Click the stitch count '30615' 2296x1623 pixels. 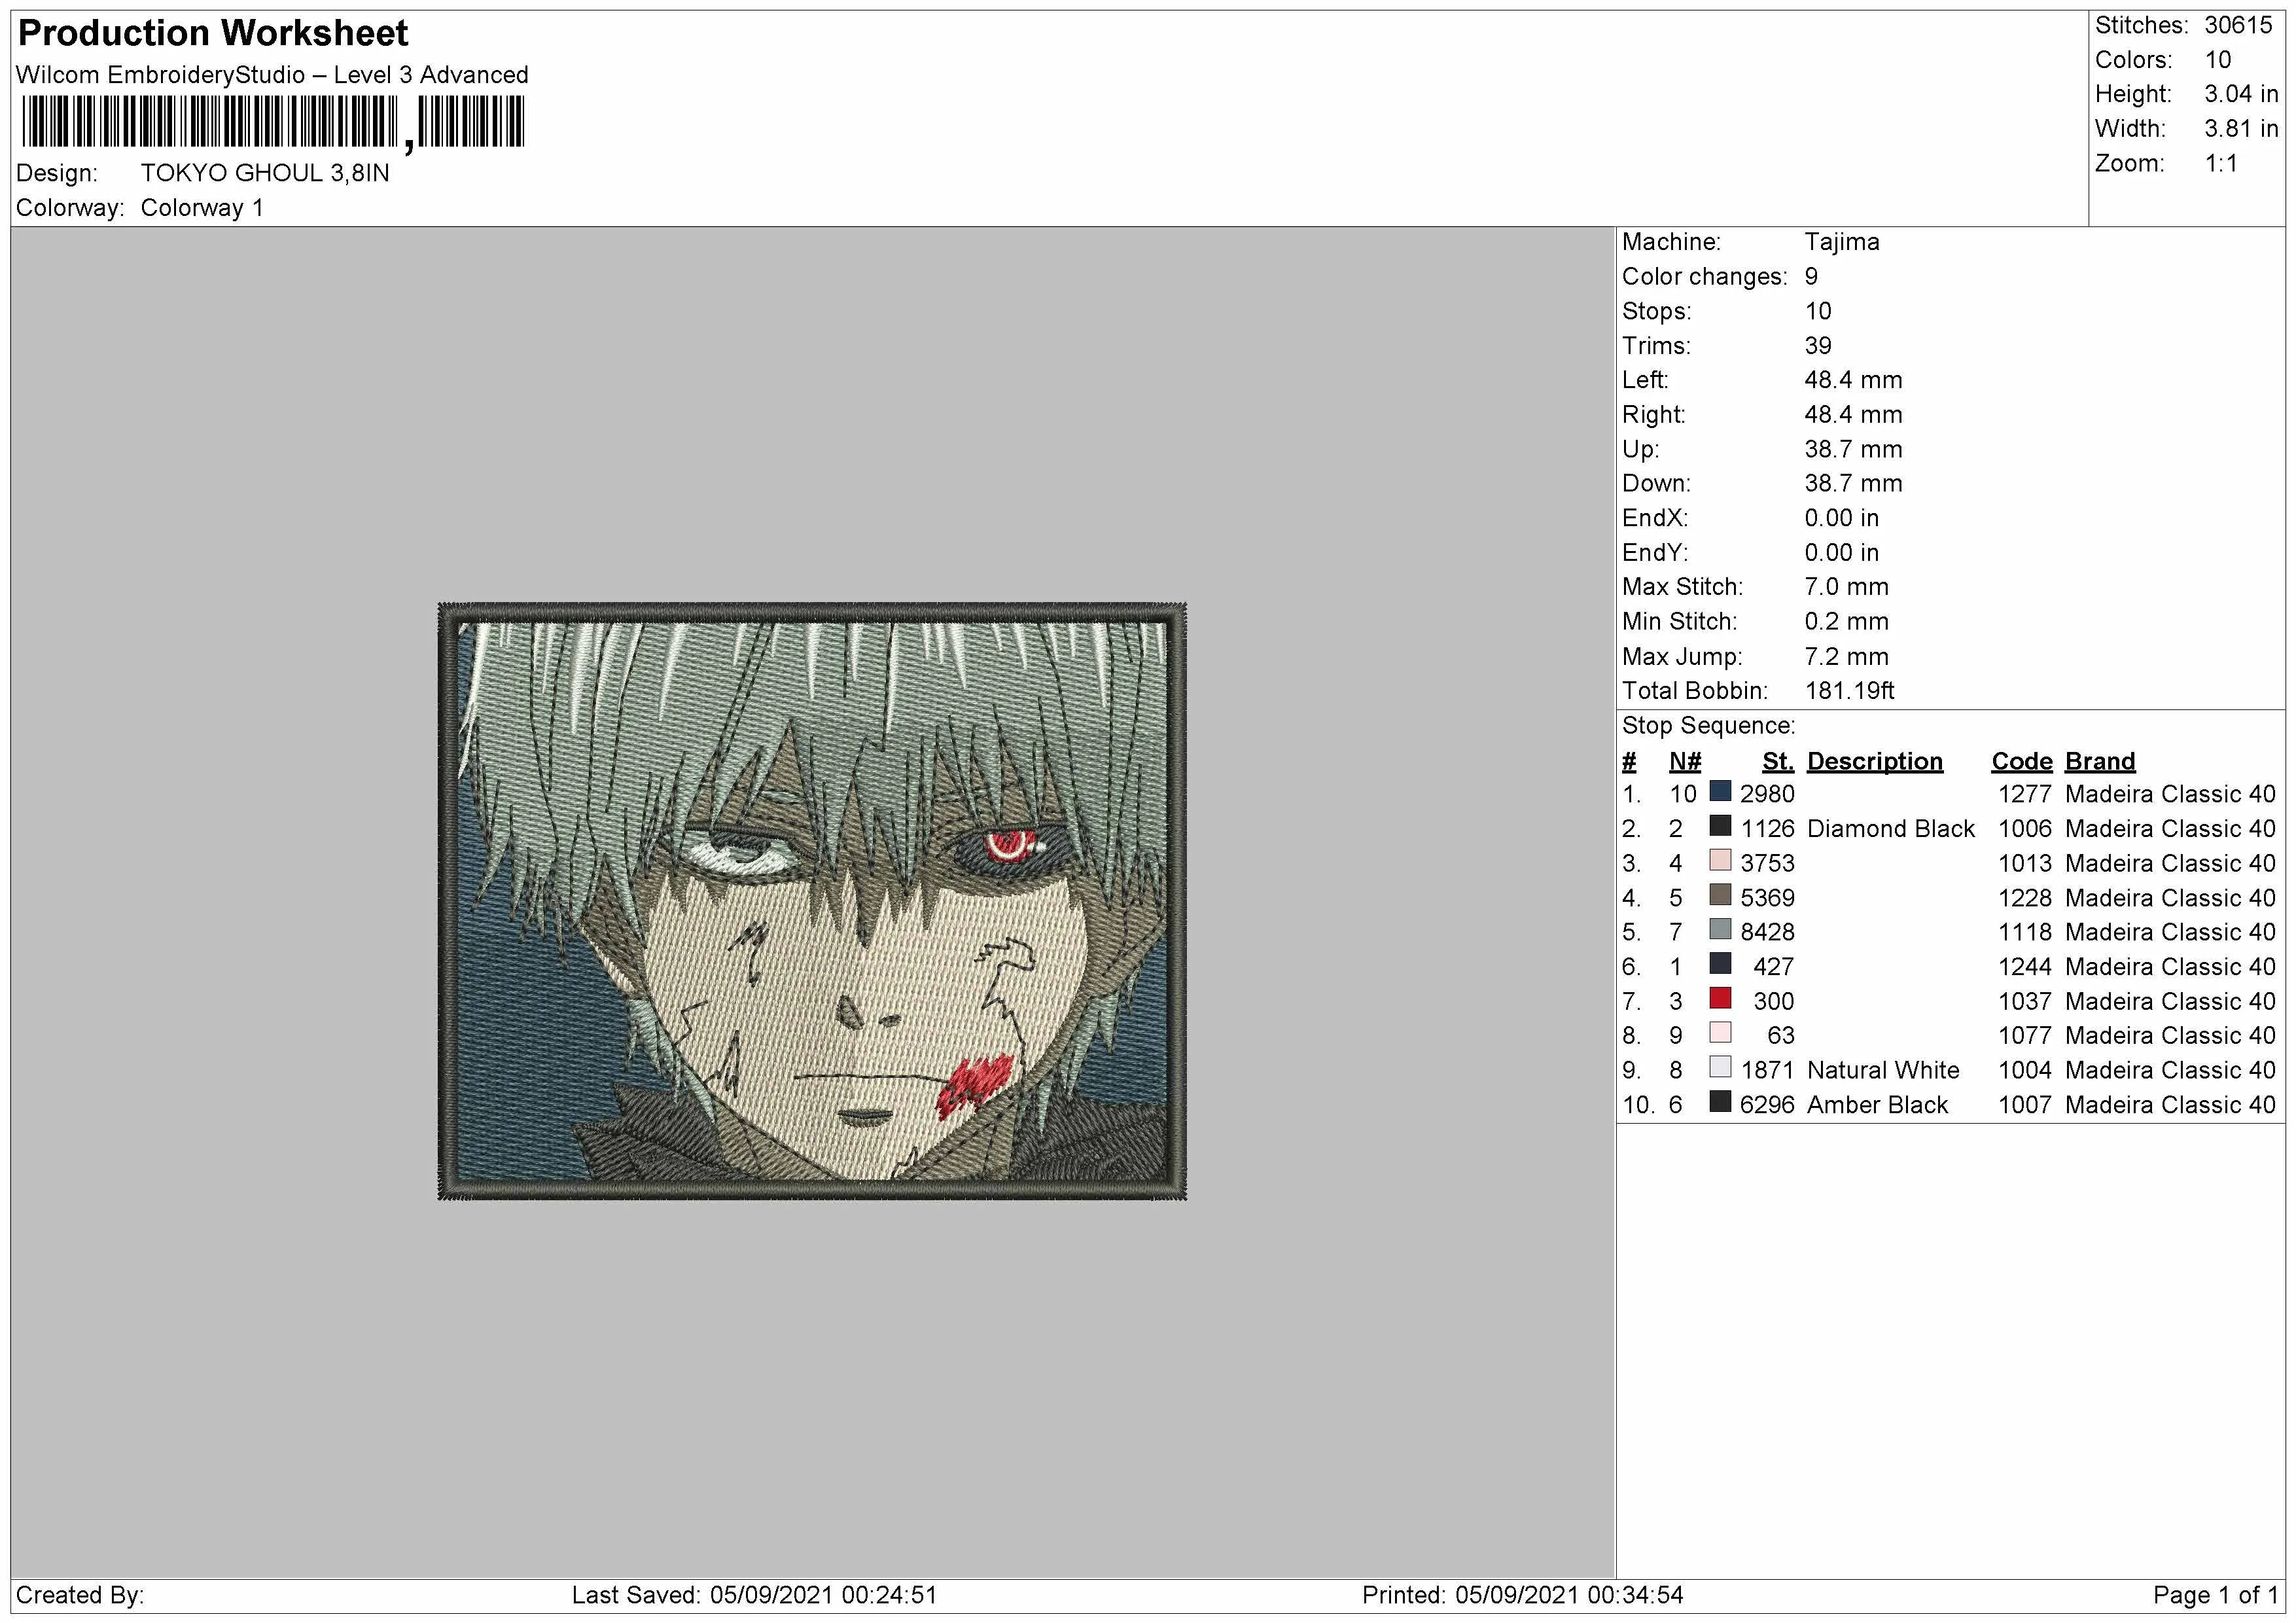click(2238, 25)
